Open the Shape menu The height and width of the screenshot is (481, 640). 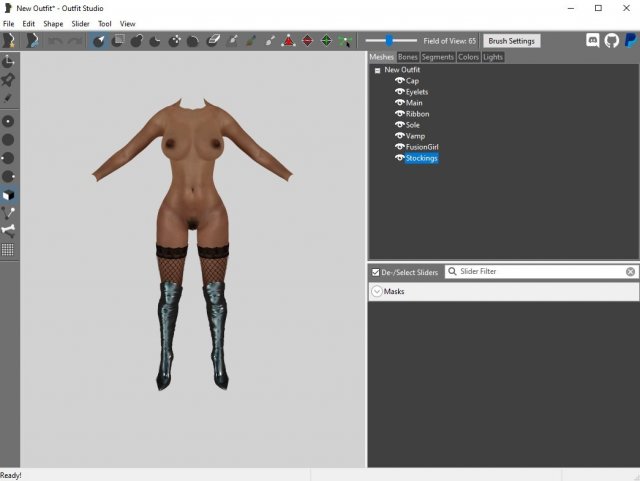[x=53, y=23]
